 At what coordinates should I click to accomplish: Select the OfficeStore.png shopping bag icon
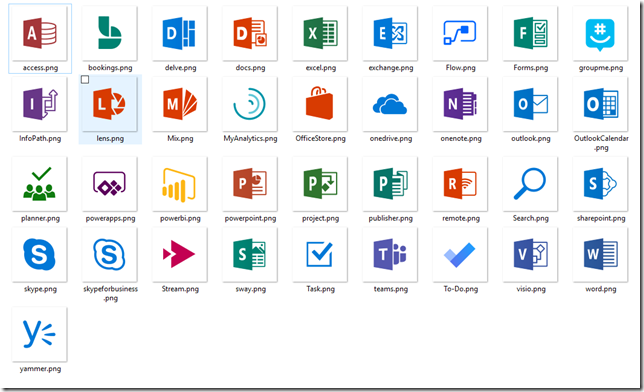point(320,104)
